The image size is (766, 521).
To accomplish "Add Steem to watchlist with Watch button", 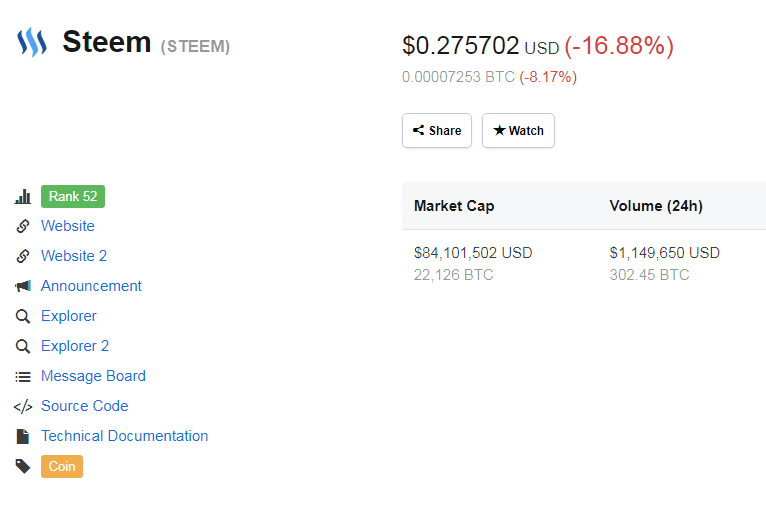I will click(518, 131).
